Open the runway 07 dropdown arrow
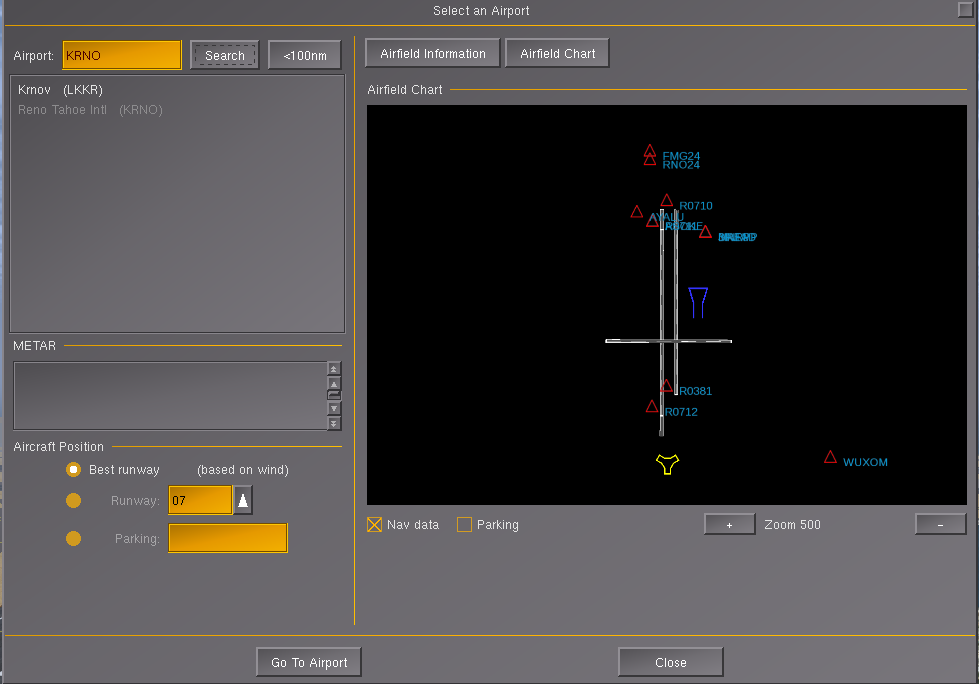979x684 pixels. (x=243, y=500)
